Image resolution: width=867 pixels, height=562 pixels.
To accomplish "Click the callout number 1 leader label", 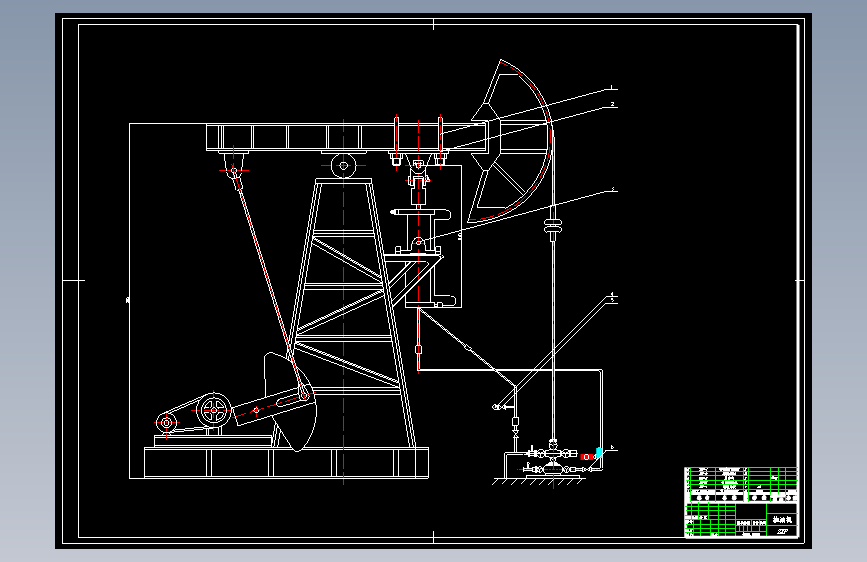I will tap(612, 87).
